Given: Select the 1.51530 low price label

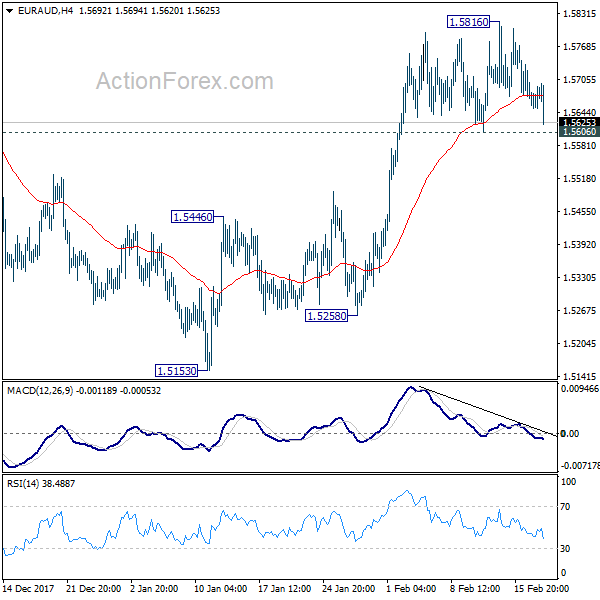Looking at the screenshot, I should click(176, 370).
